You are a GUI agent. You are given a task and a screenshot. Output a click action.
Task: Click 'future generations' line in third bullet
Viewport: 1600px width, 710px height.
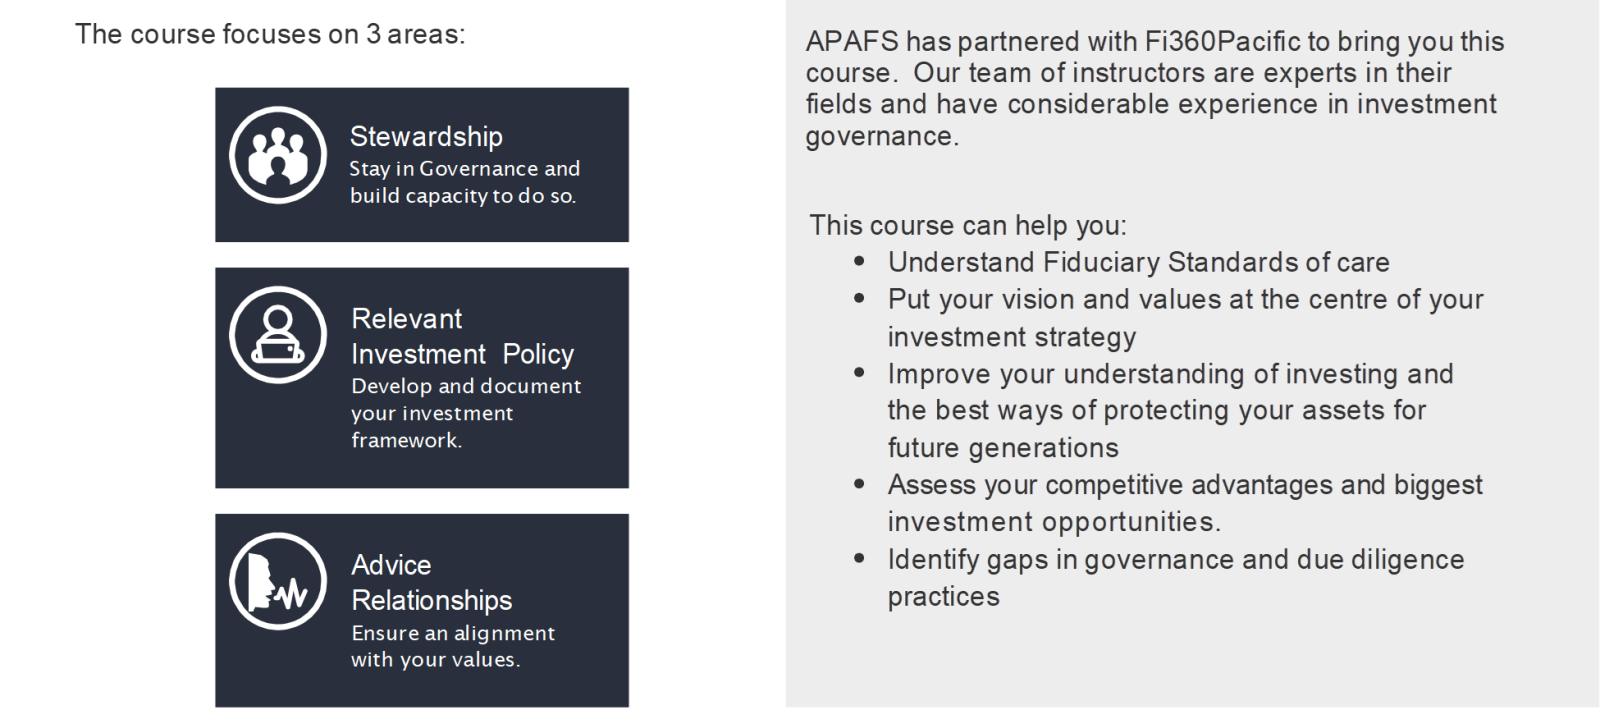1003,447
